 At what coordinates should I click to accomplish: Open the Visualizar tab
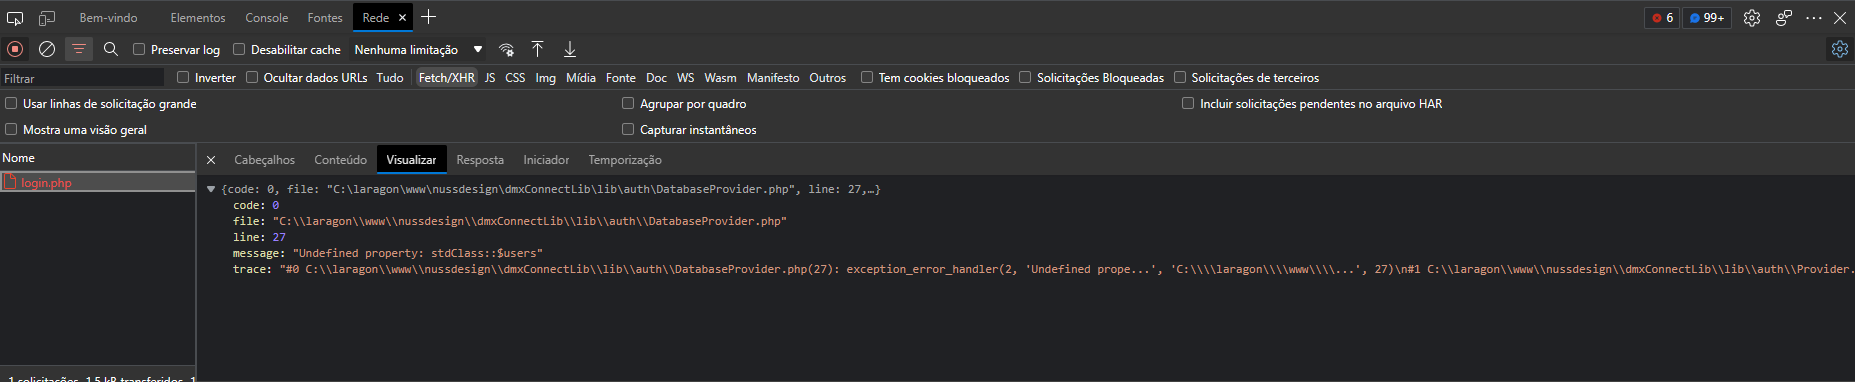pos(412,160)
